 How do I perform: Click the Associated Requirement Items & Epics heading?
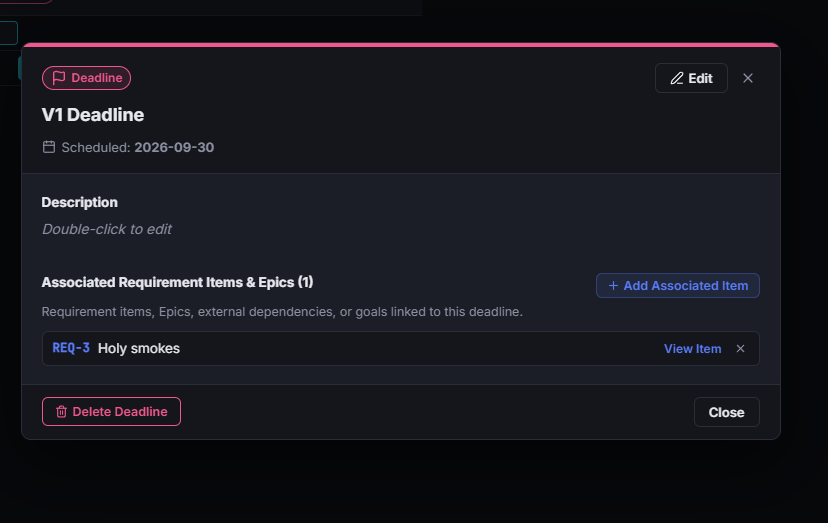coord(177,283)
